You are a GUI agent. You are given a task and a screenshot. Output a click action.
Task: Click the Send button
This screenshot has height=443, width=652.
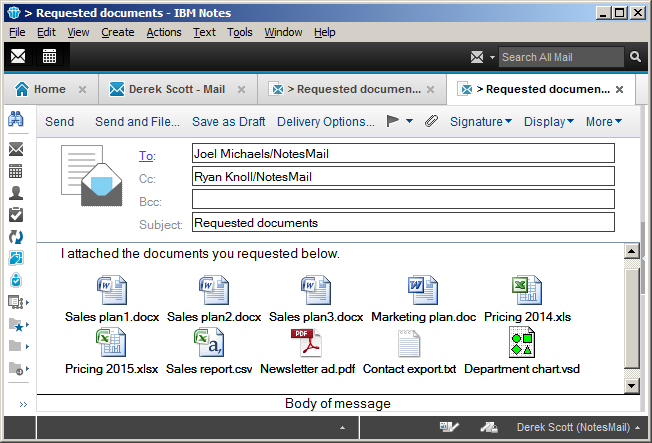[60, 122]
